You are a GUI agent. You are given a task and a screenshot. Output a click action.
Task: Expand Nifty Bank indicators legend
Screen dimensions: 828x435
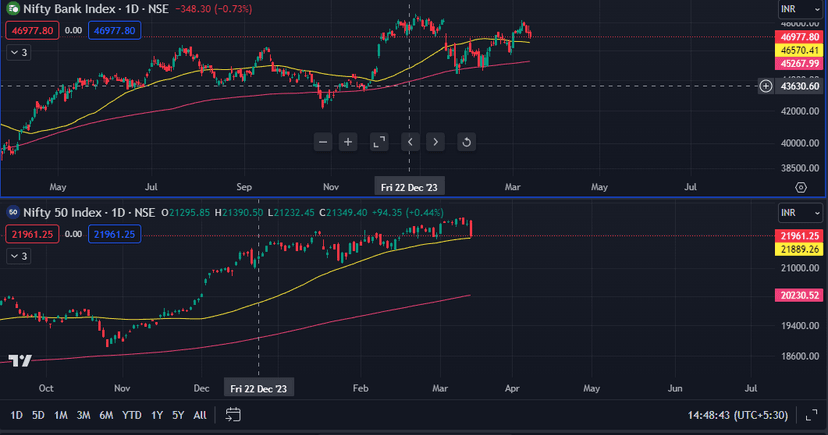coord(19,53)
